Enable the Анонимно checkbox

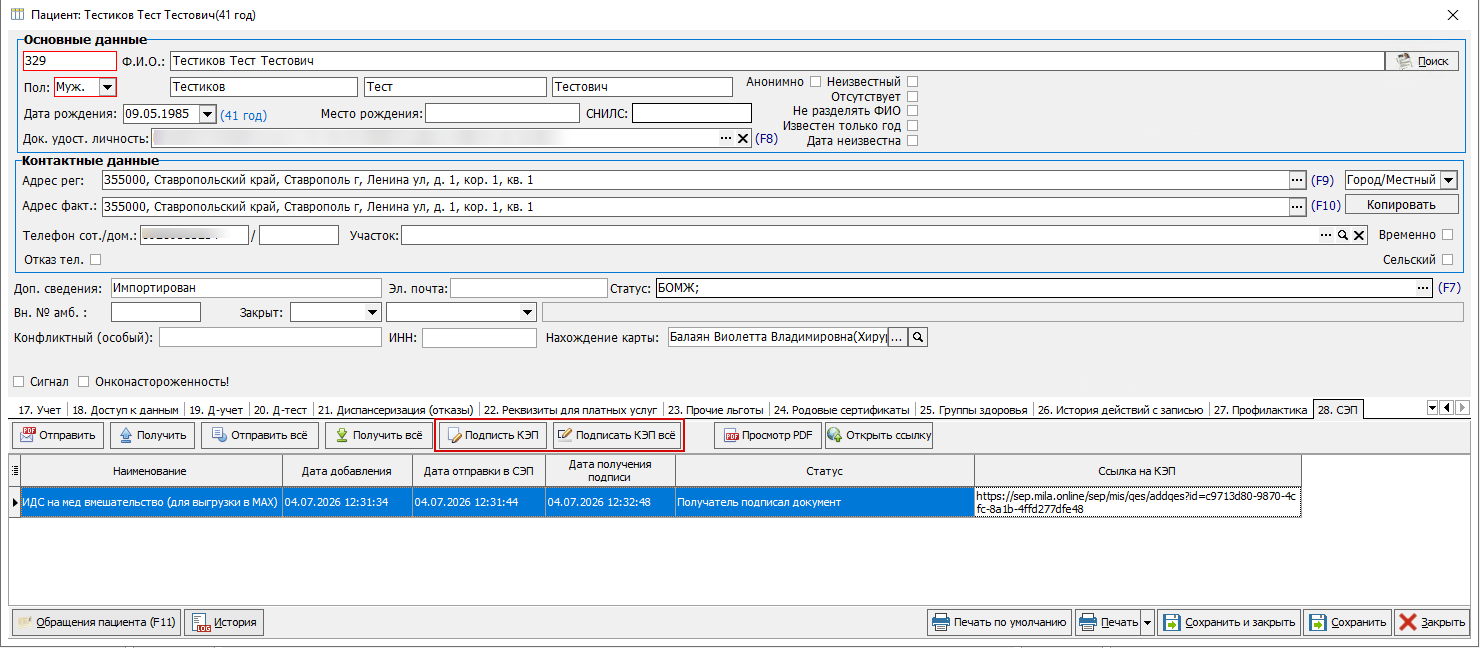816,82
